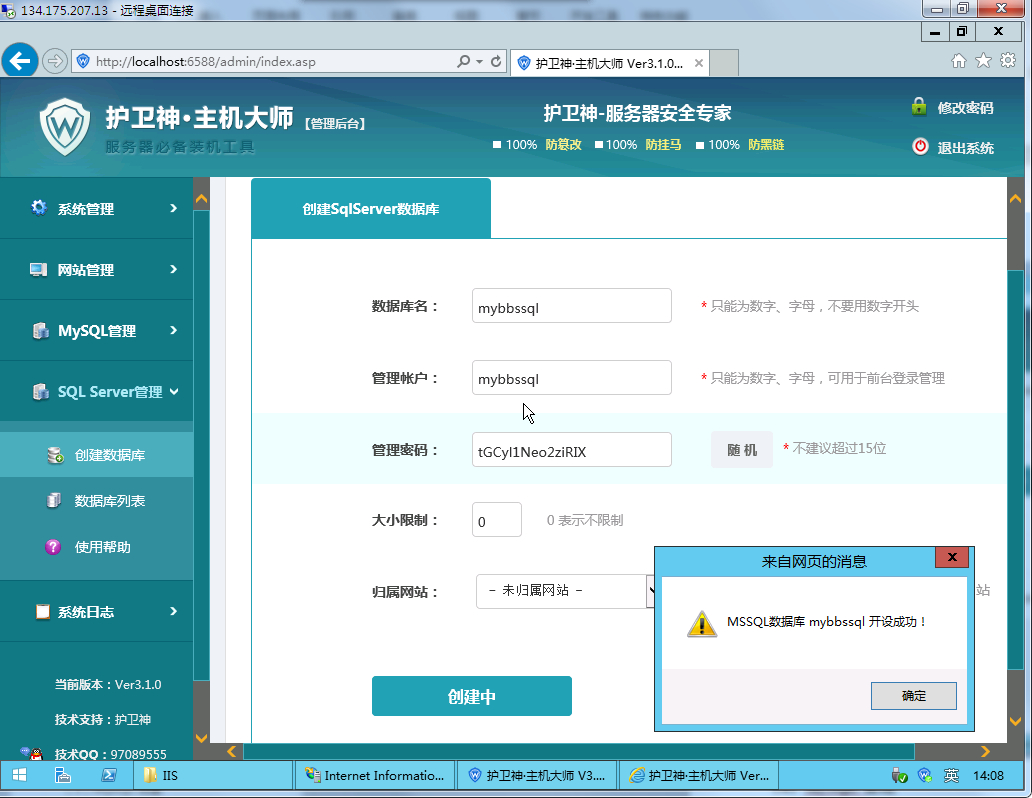
Task: Click the 管理帐户 input field
Action: 571,378
